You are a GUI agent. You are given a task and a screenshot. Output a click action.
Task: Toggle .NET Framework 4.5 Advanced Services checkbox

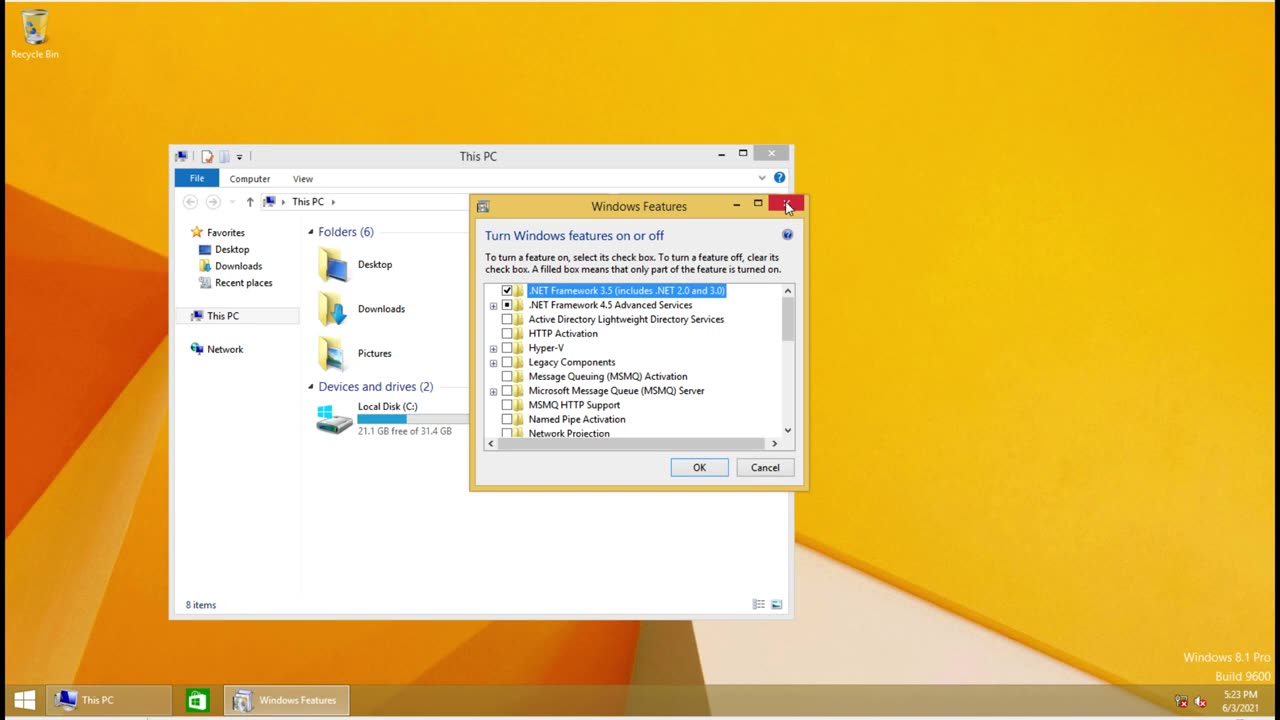[507, 305]
